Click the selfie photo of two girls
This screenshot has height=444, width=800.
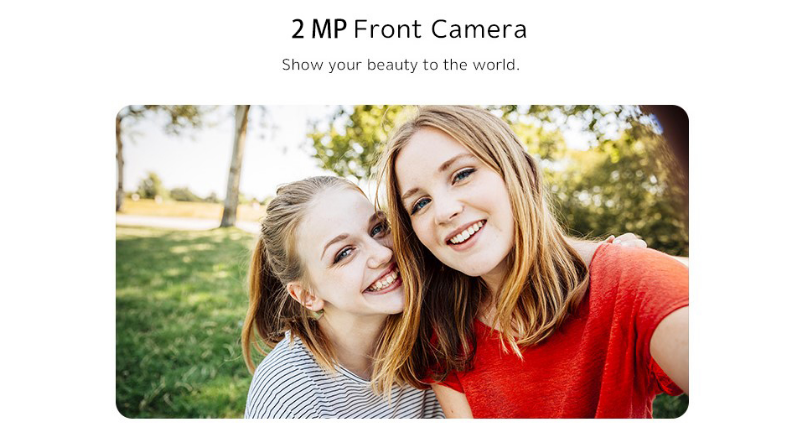[x=402, y=262]
